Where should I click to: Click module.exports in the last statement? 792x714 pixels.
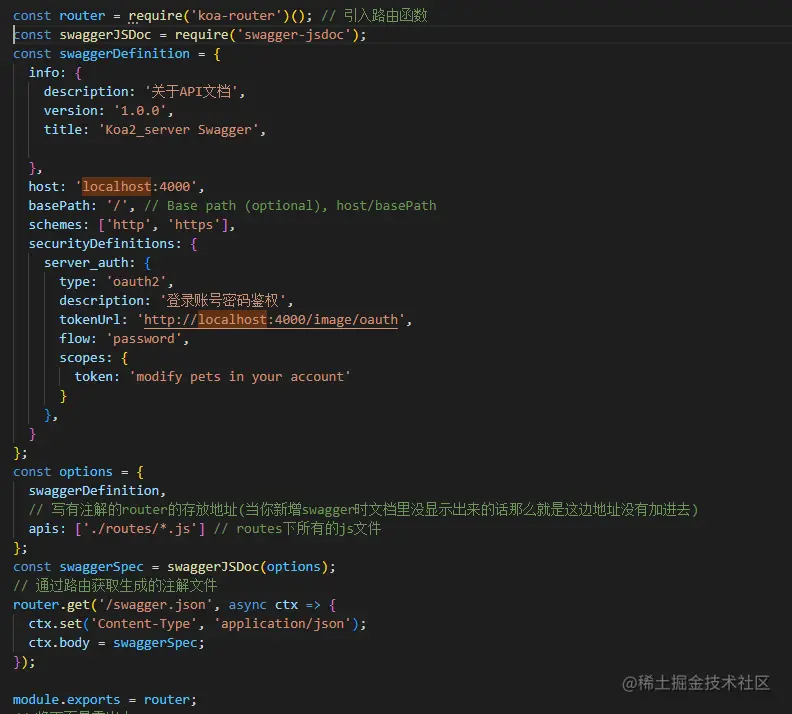[67, 700]
